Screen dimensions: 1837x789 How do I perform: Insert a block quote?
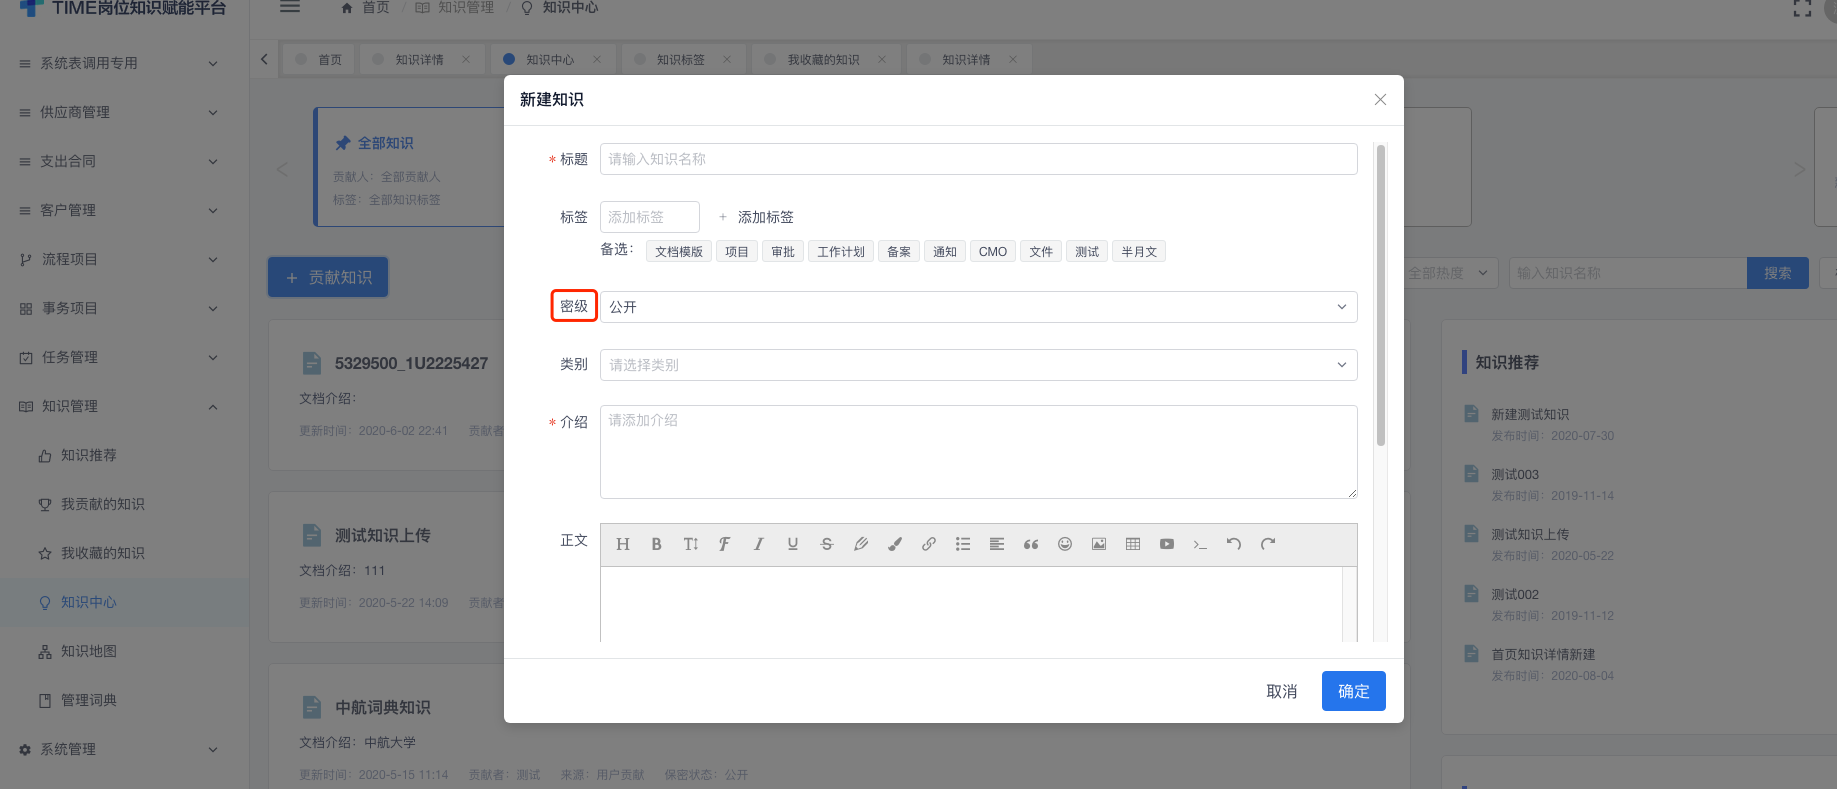pos(1031,544)
